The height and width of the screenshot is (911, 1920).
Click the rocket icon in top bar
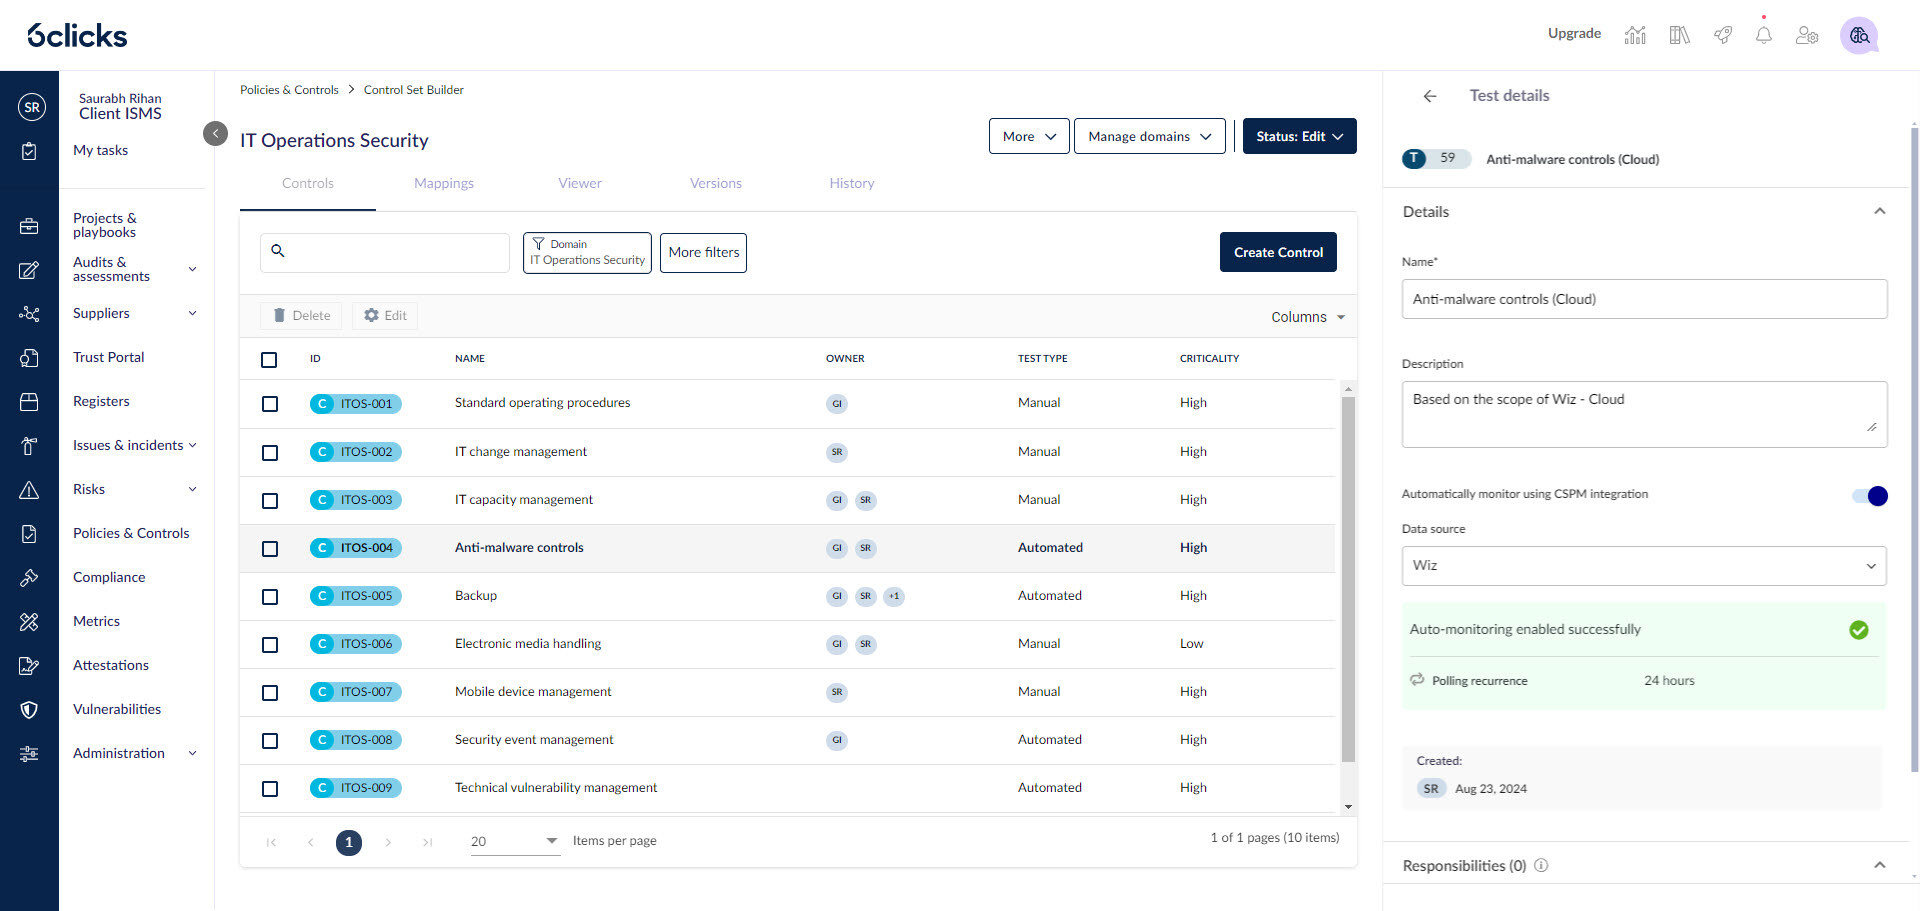1722,35
